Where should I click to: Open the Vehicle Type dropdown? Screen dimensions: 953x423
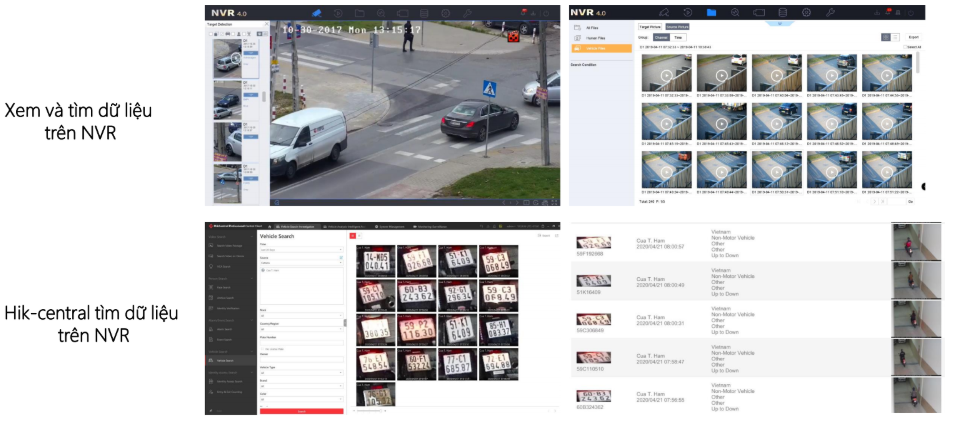point(301,373)
